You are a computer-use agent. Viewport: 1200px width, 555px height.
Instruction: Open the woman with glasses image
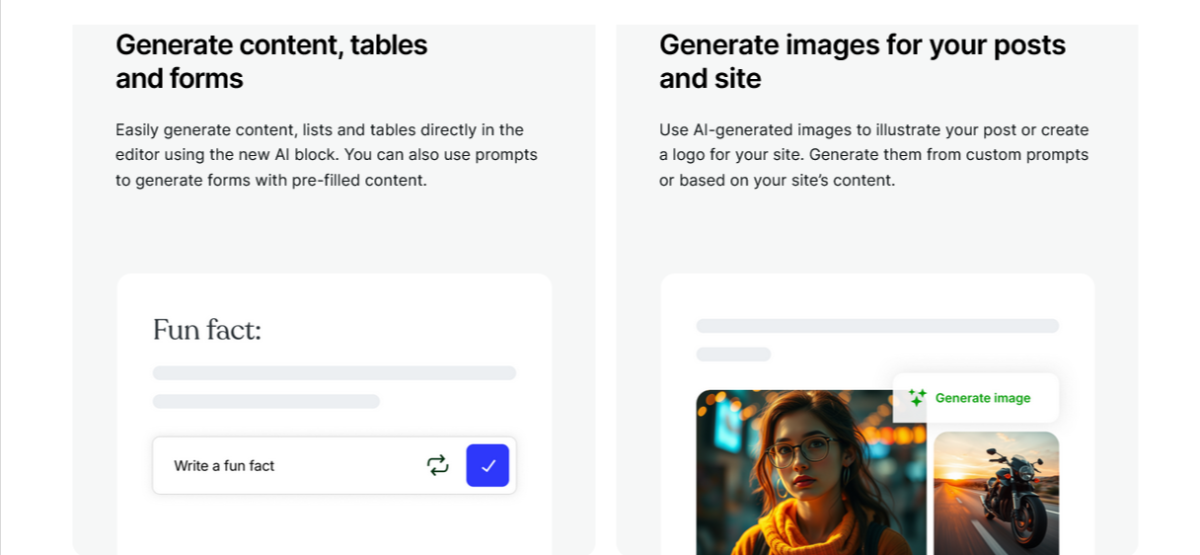pos(811,472)
